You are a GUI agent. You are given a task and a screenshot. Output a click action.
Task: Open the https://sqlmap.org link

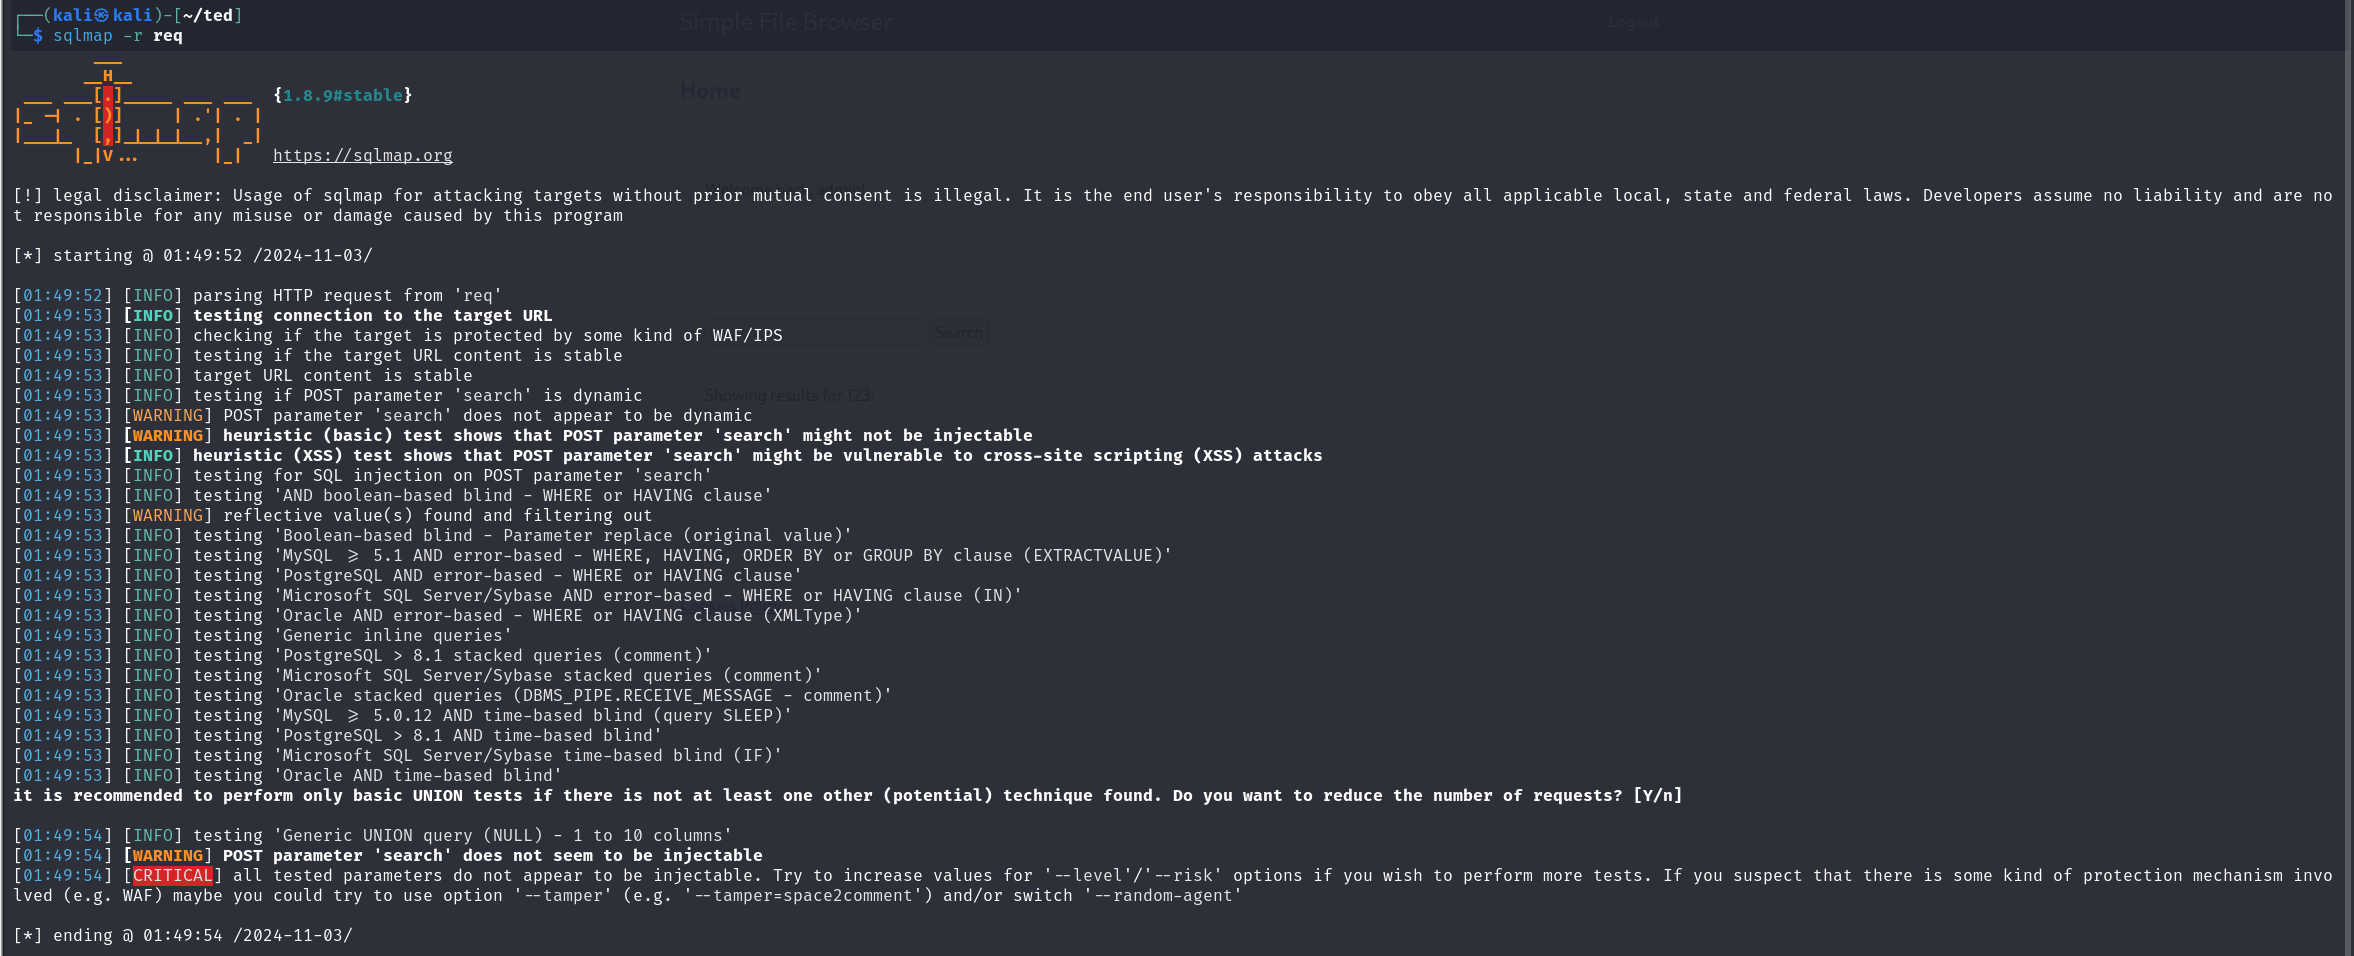(x=362, y=155)
